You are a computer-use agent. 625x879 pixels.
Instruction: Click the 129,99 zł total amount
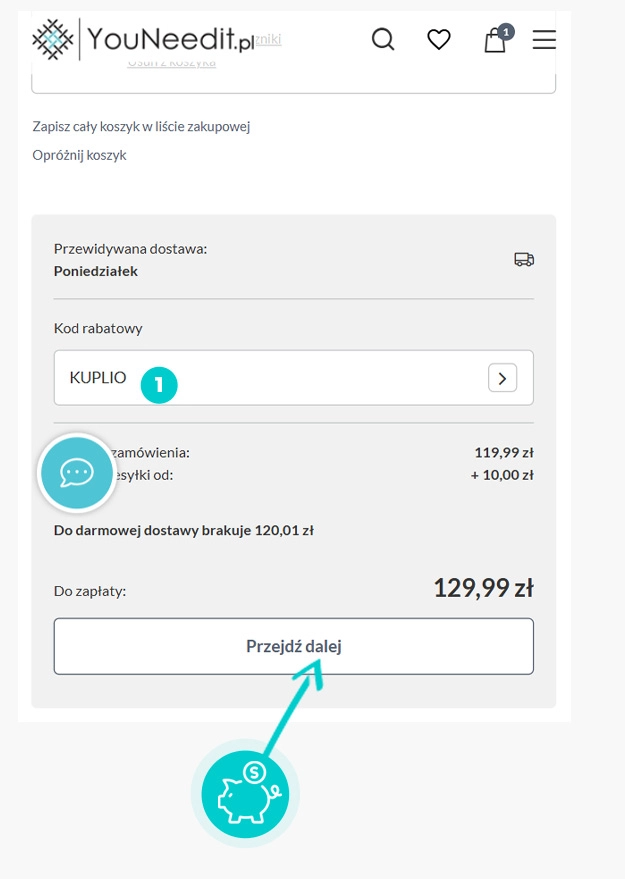click(483, 588)
